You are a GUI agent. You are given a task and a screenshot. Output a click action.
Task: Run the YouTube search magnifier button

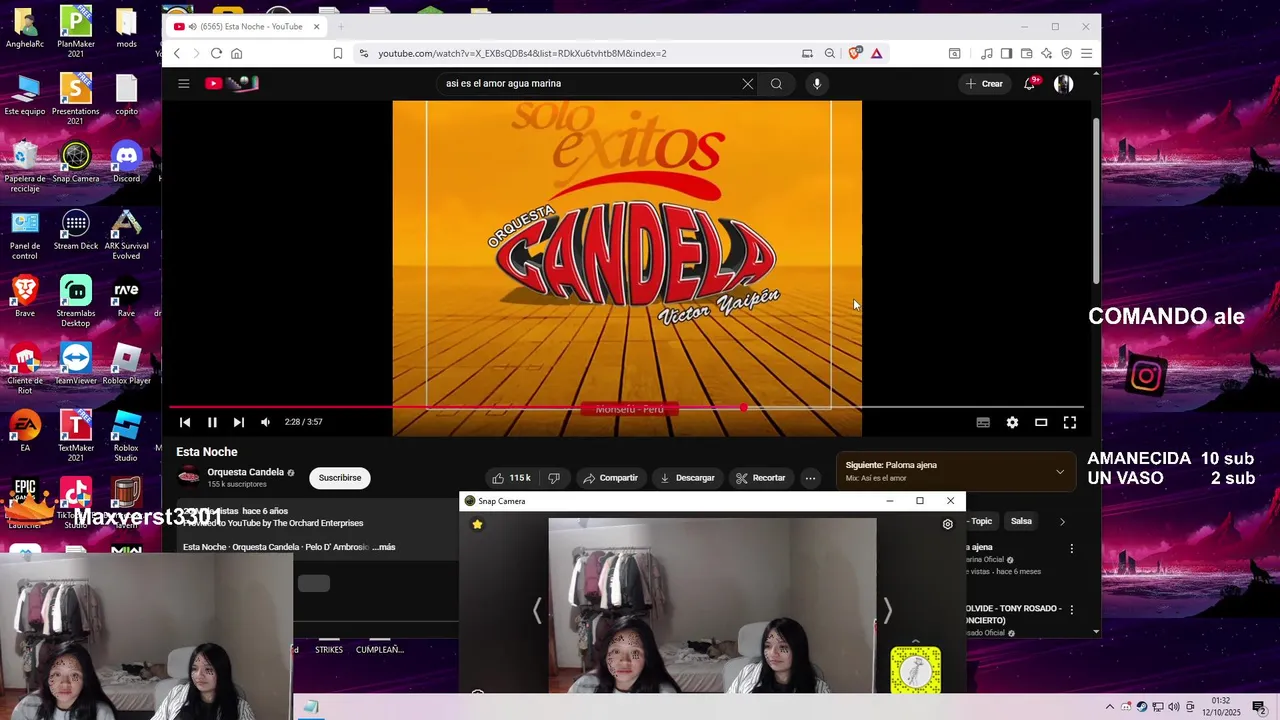tap(776, 84)
